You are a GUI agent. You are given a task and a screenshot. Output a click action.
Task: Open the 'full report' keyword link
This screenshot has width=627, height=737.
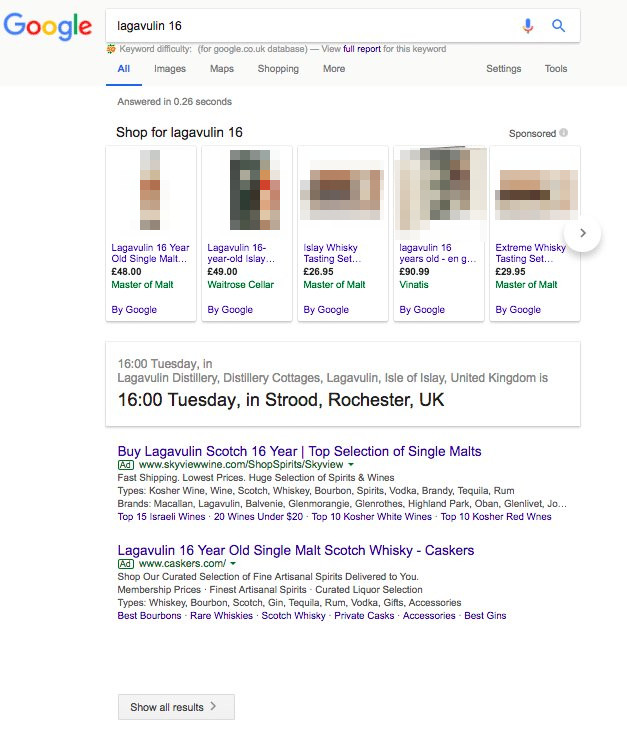coord(362,49)
